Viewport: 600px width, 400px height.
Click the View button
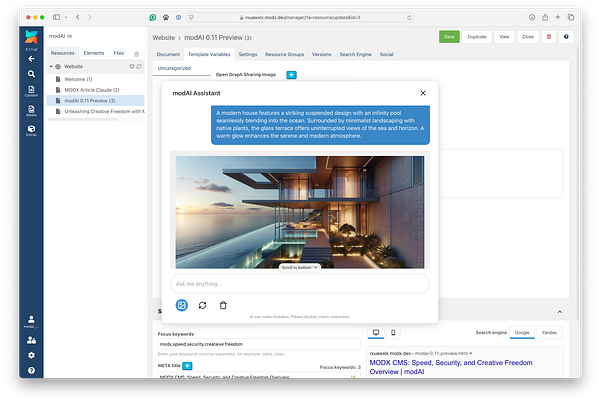504,37
